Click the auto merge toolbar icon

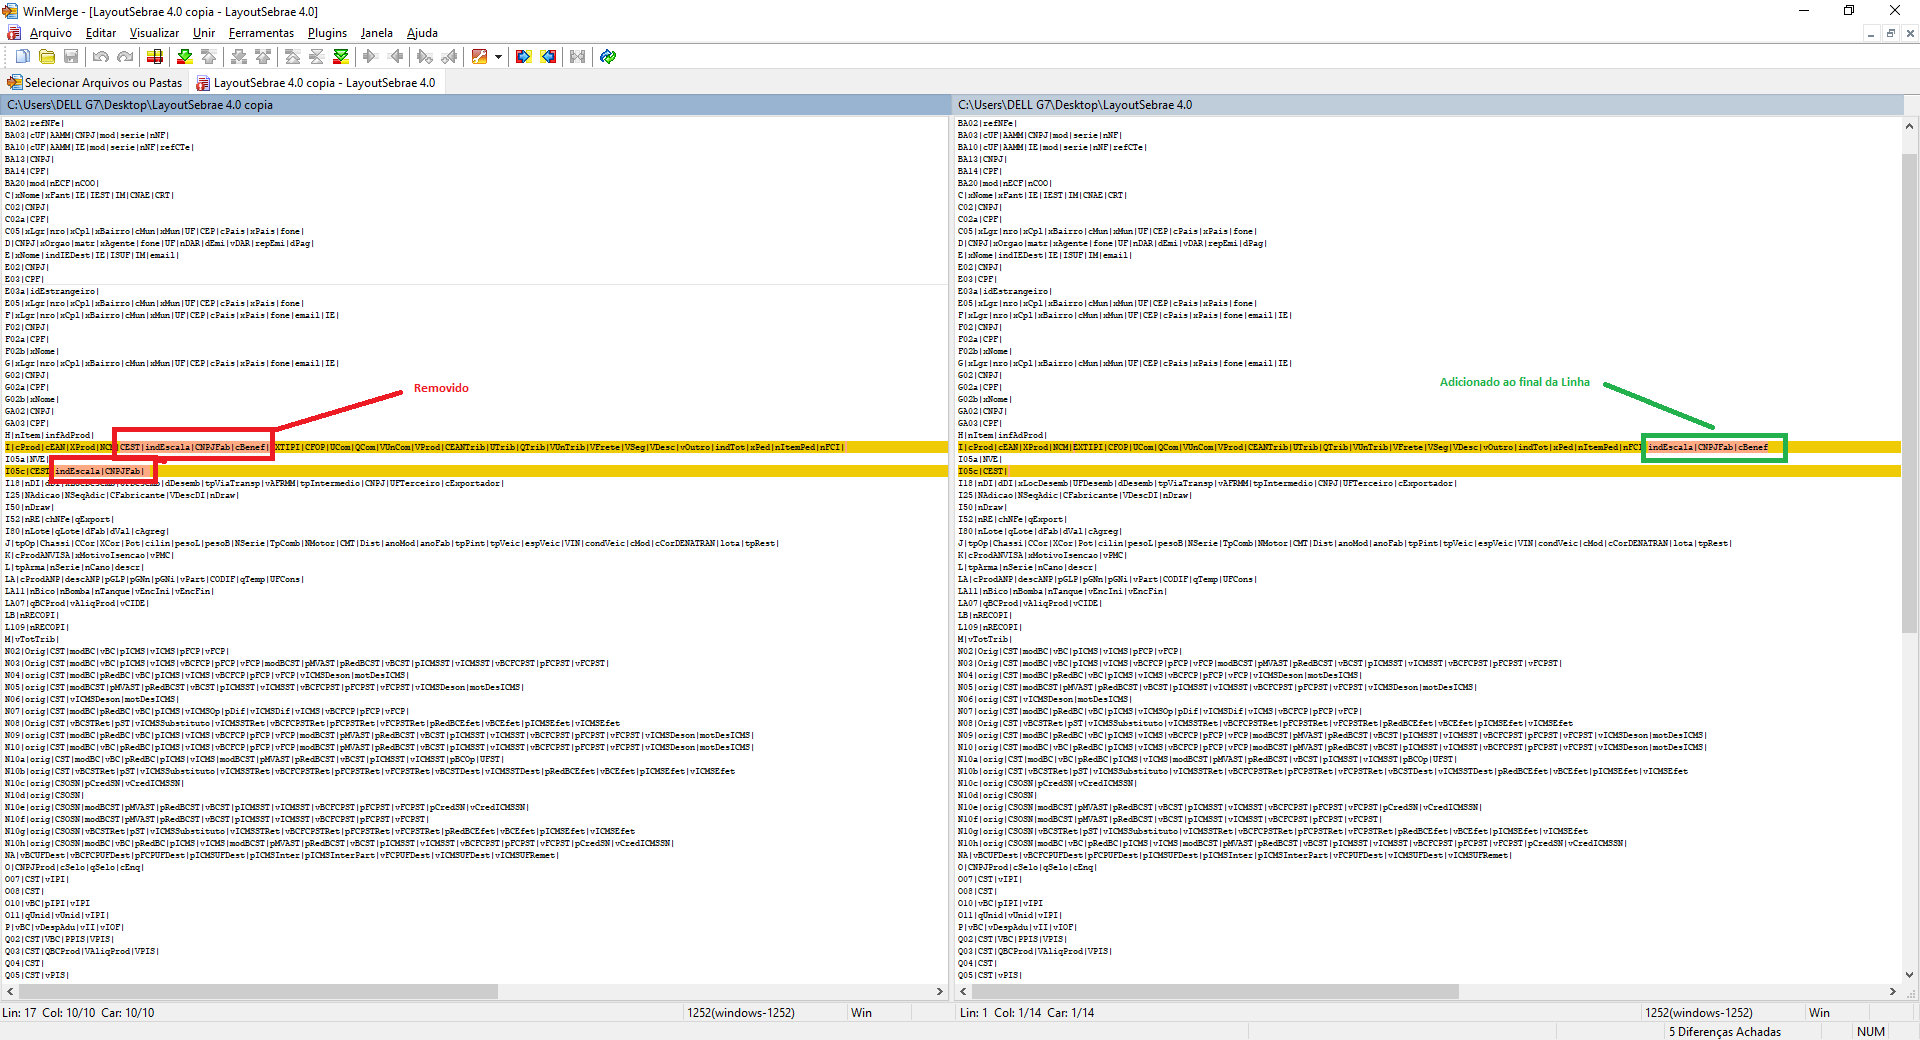click(577, 57)
